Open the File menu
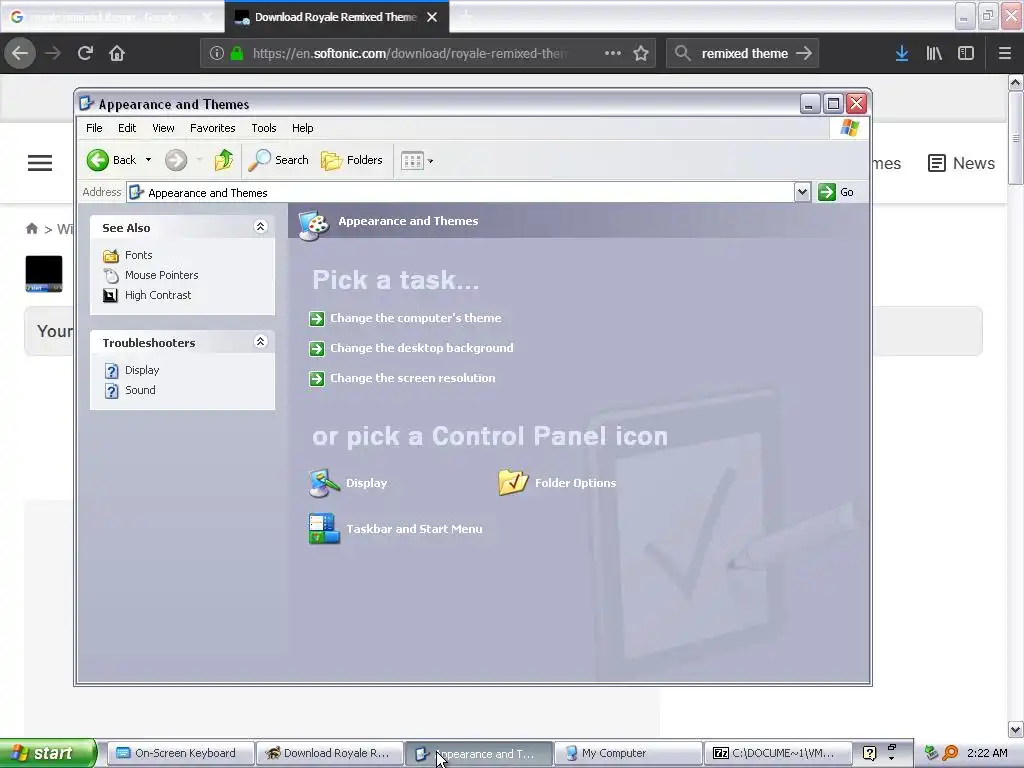This screenshot has width=1024, height=768. [94, 128]
